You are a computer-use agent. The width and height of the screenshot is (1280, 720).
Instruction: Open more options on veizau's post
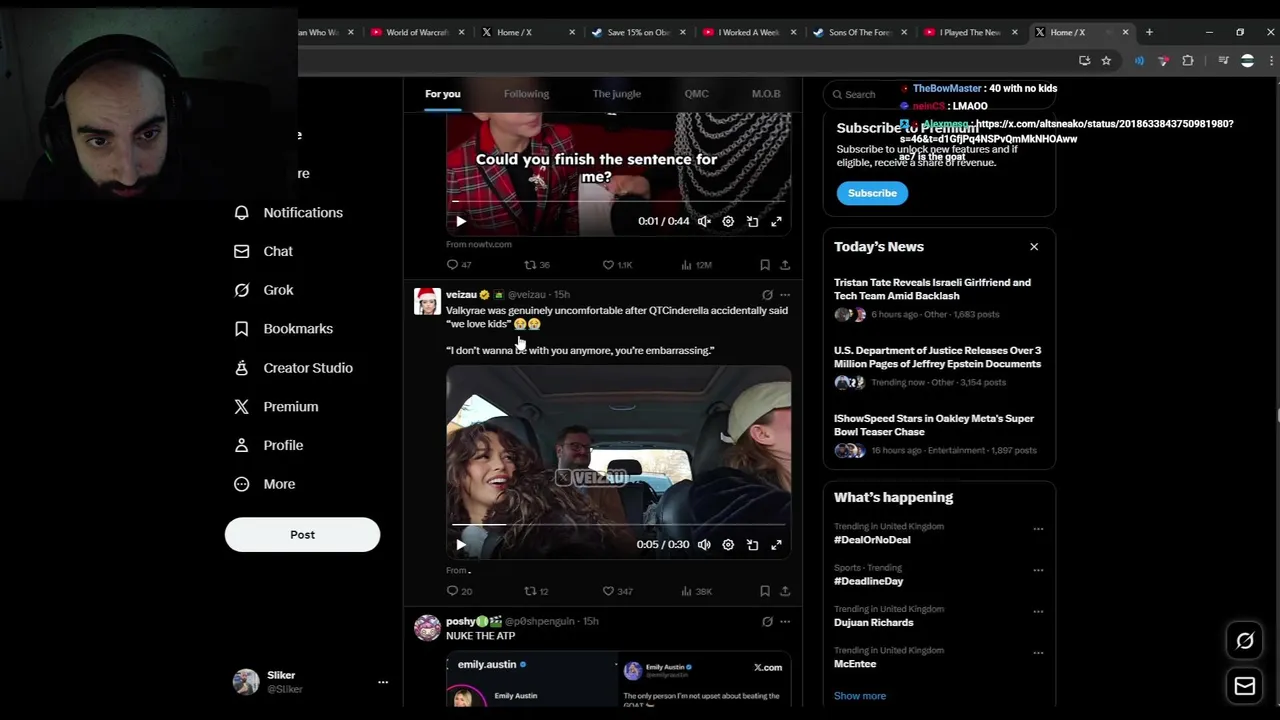coord(785,295)
